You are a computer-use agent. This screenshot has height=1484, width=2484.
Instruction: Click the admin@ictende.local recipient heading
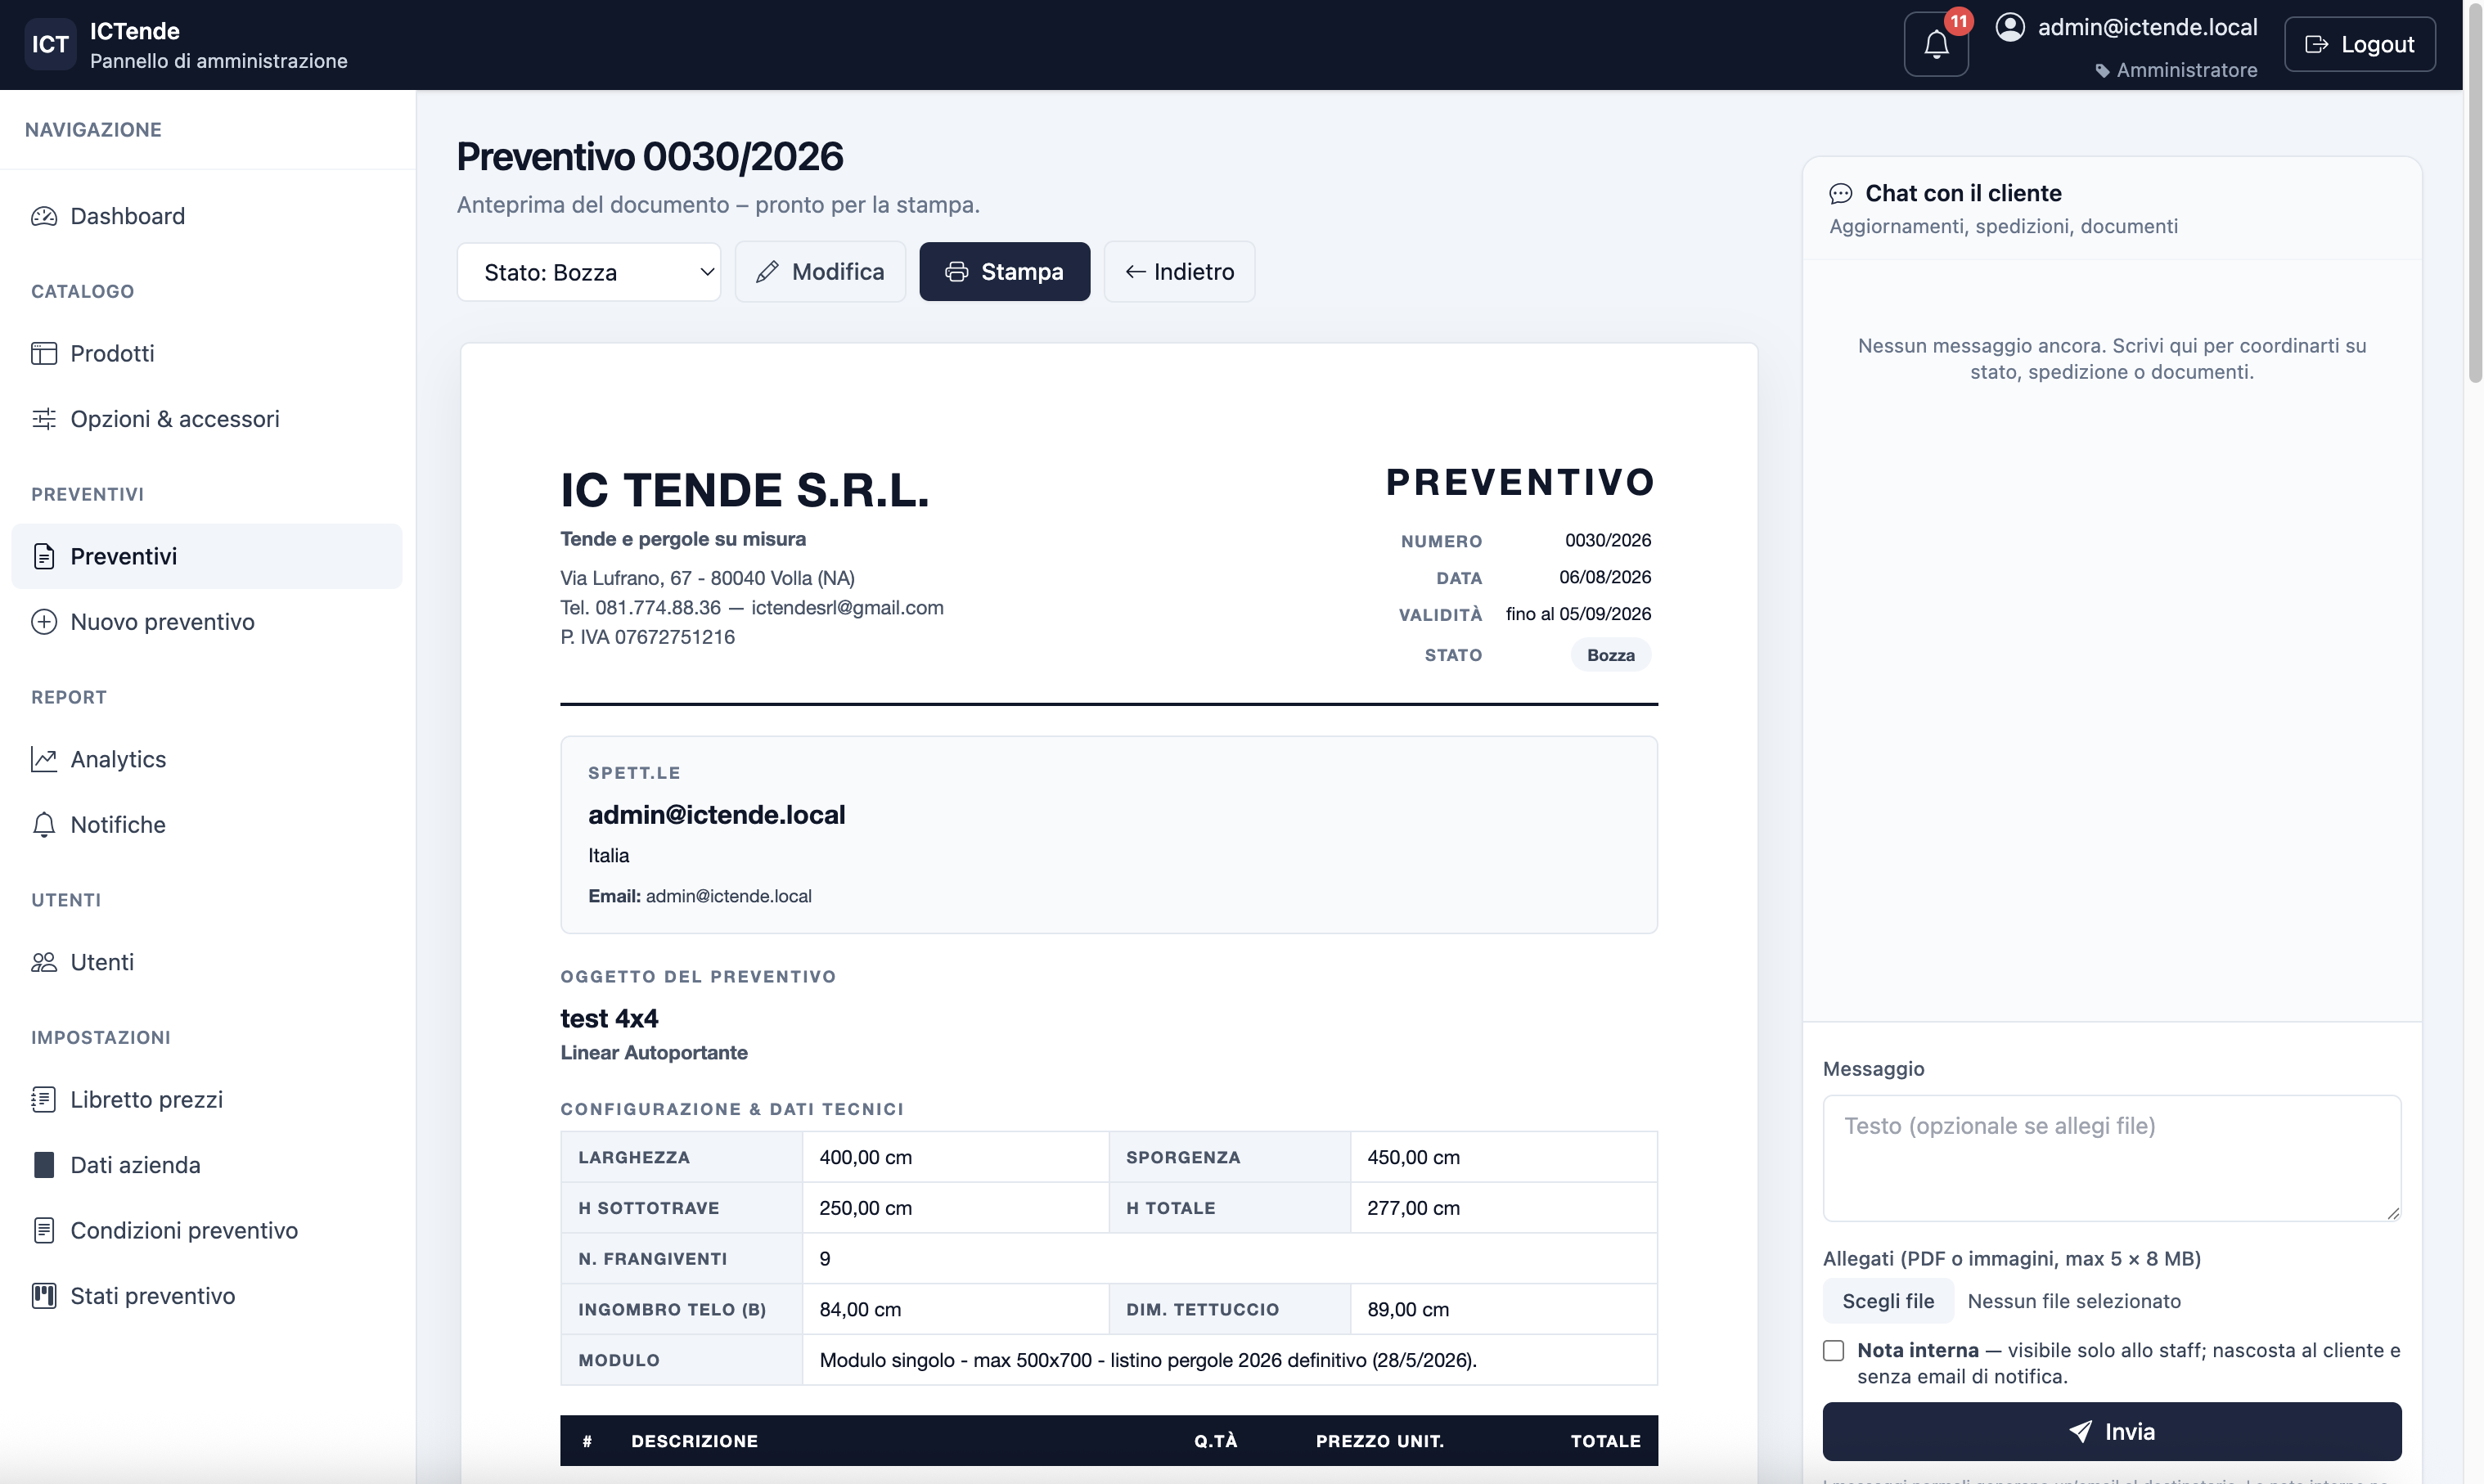point(716,815)
